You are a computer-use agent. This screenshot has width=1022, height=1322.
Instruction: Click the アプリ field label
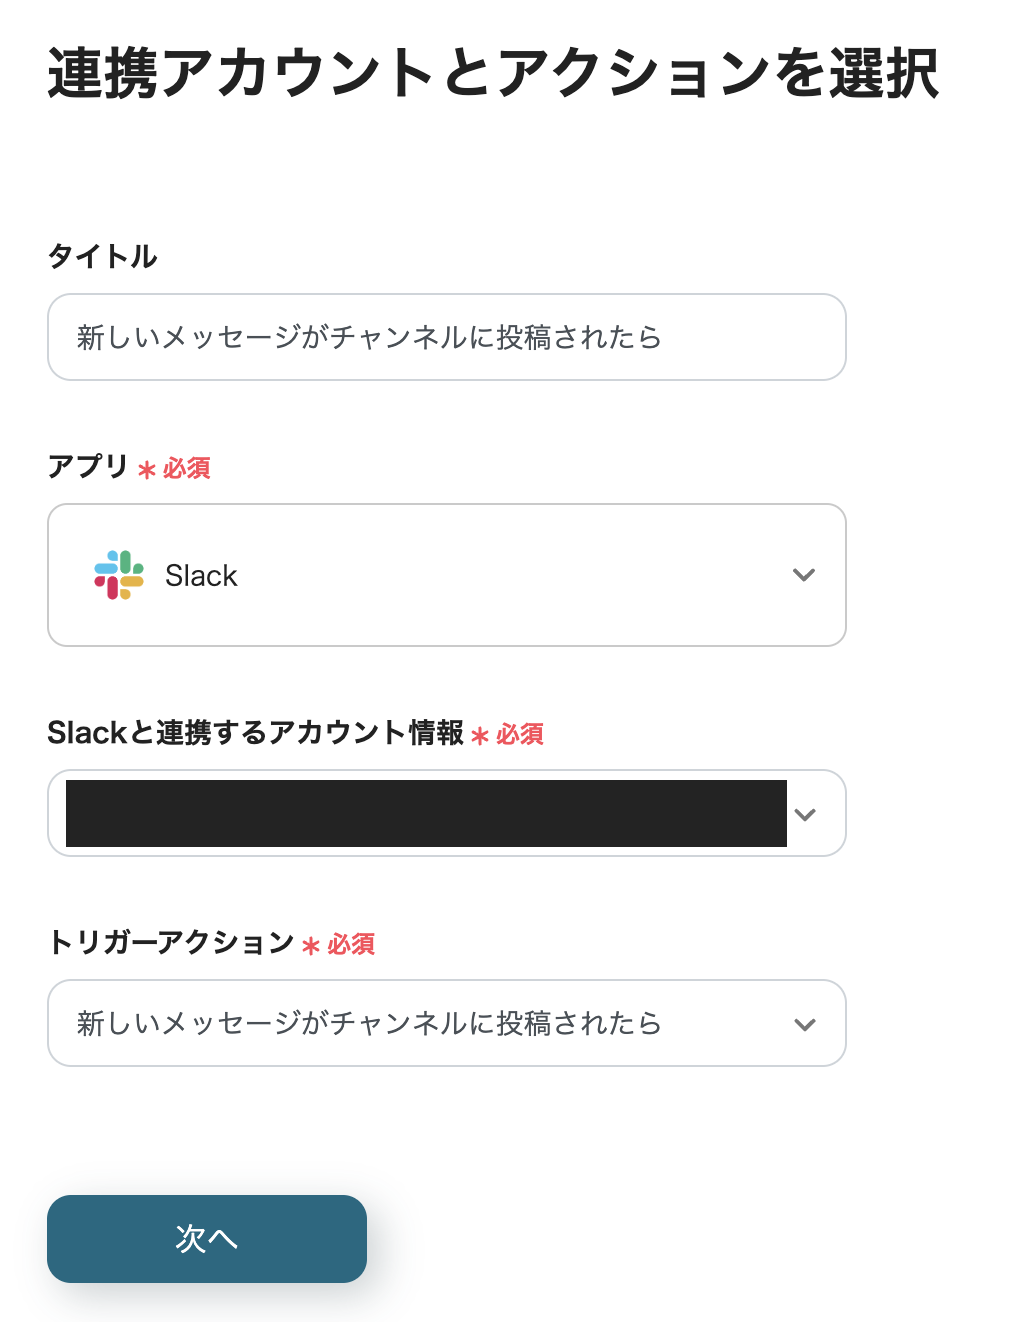click(88, 466)
